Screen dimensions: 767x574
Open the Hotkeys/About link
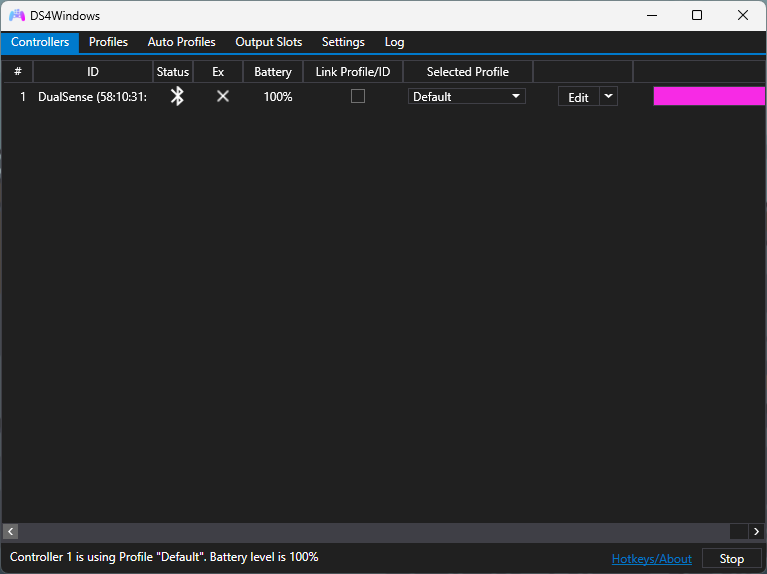tap(651, 559)
